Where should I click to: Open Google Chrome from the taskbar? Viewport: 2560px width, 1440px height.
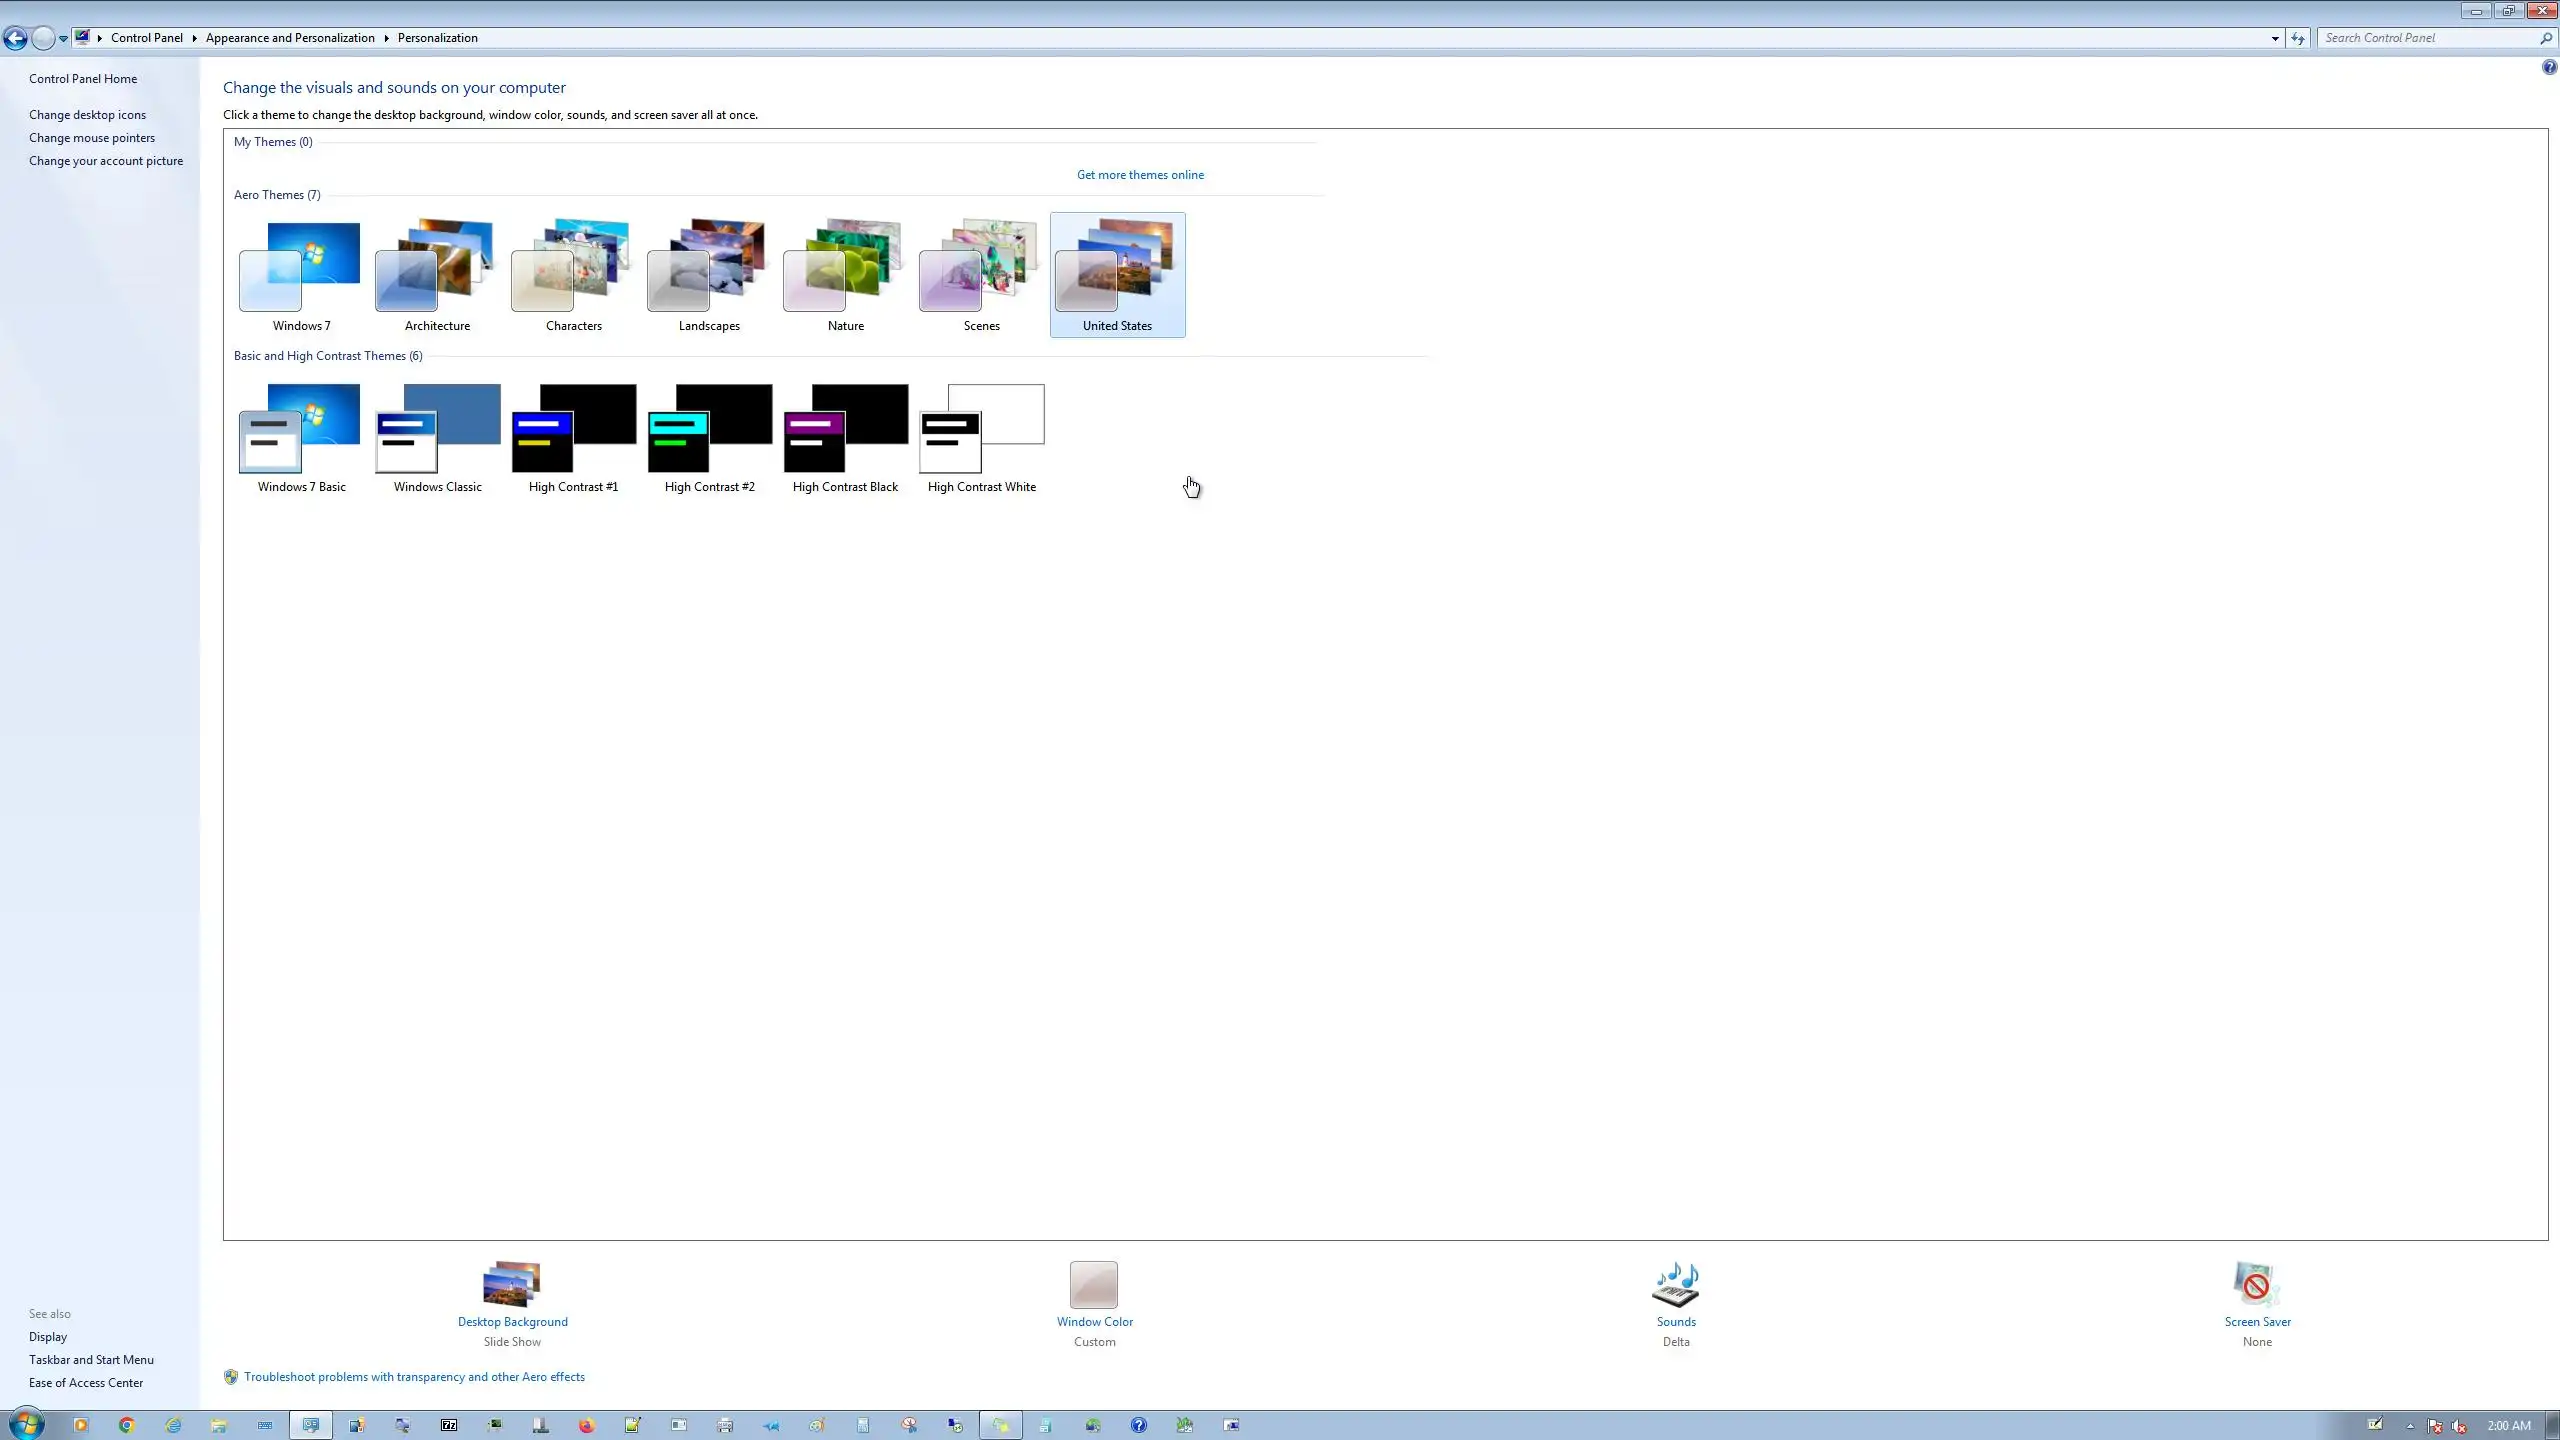126,1425
